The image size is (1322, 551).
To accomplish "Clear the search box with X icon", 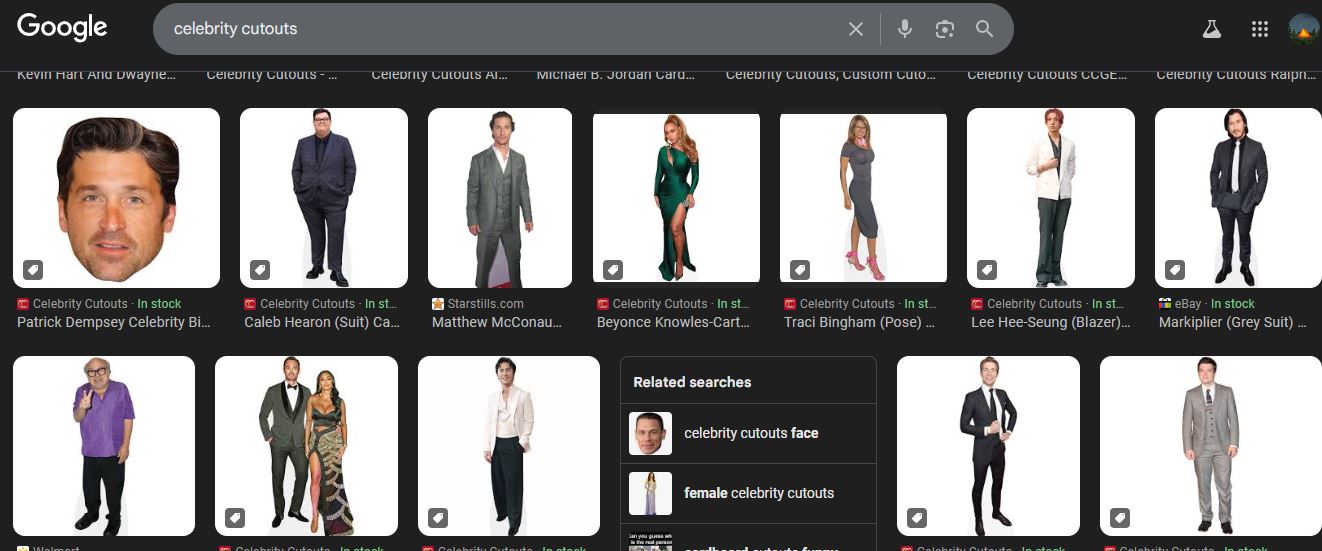I will tap(856, 29).
